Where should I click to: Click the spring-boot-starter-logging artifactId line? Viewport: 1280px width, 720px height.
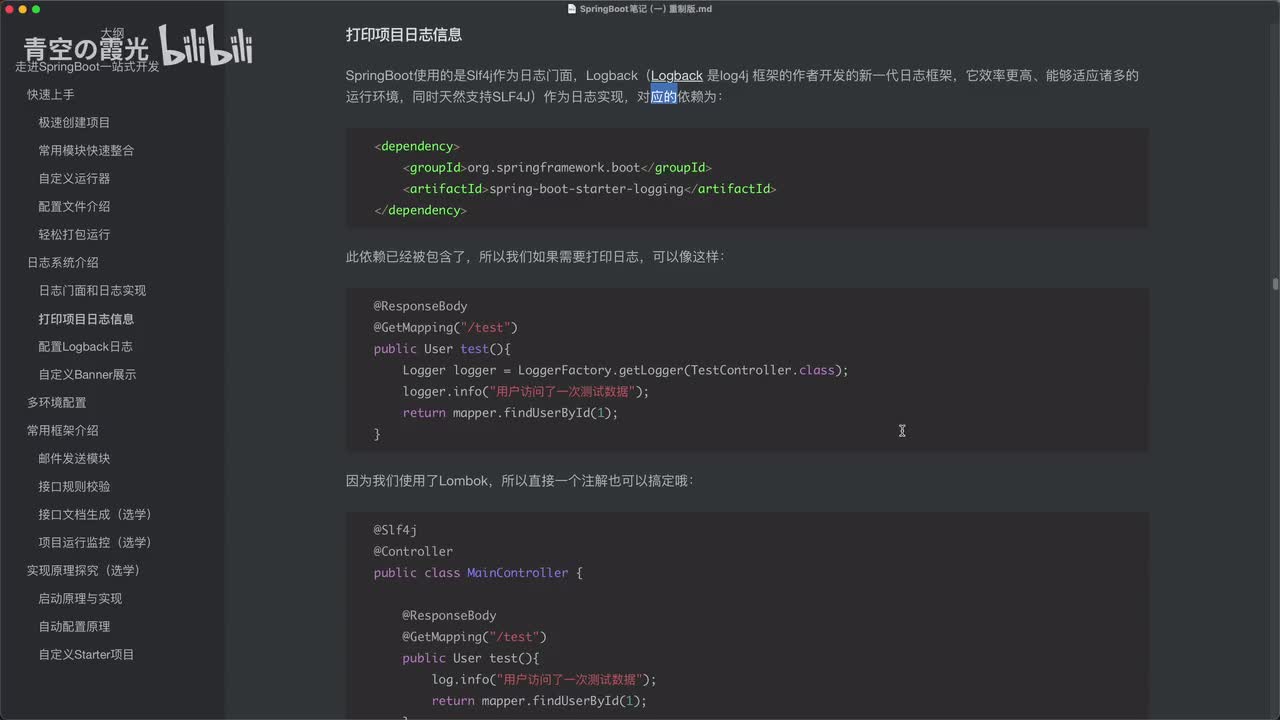point(589,188)
